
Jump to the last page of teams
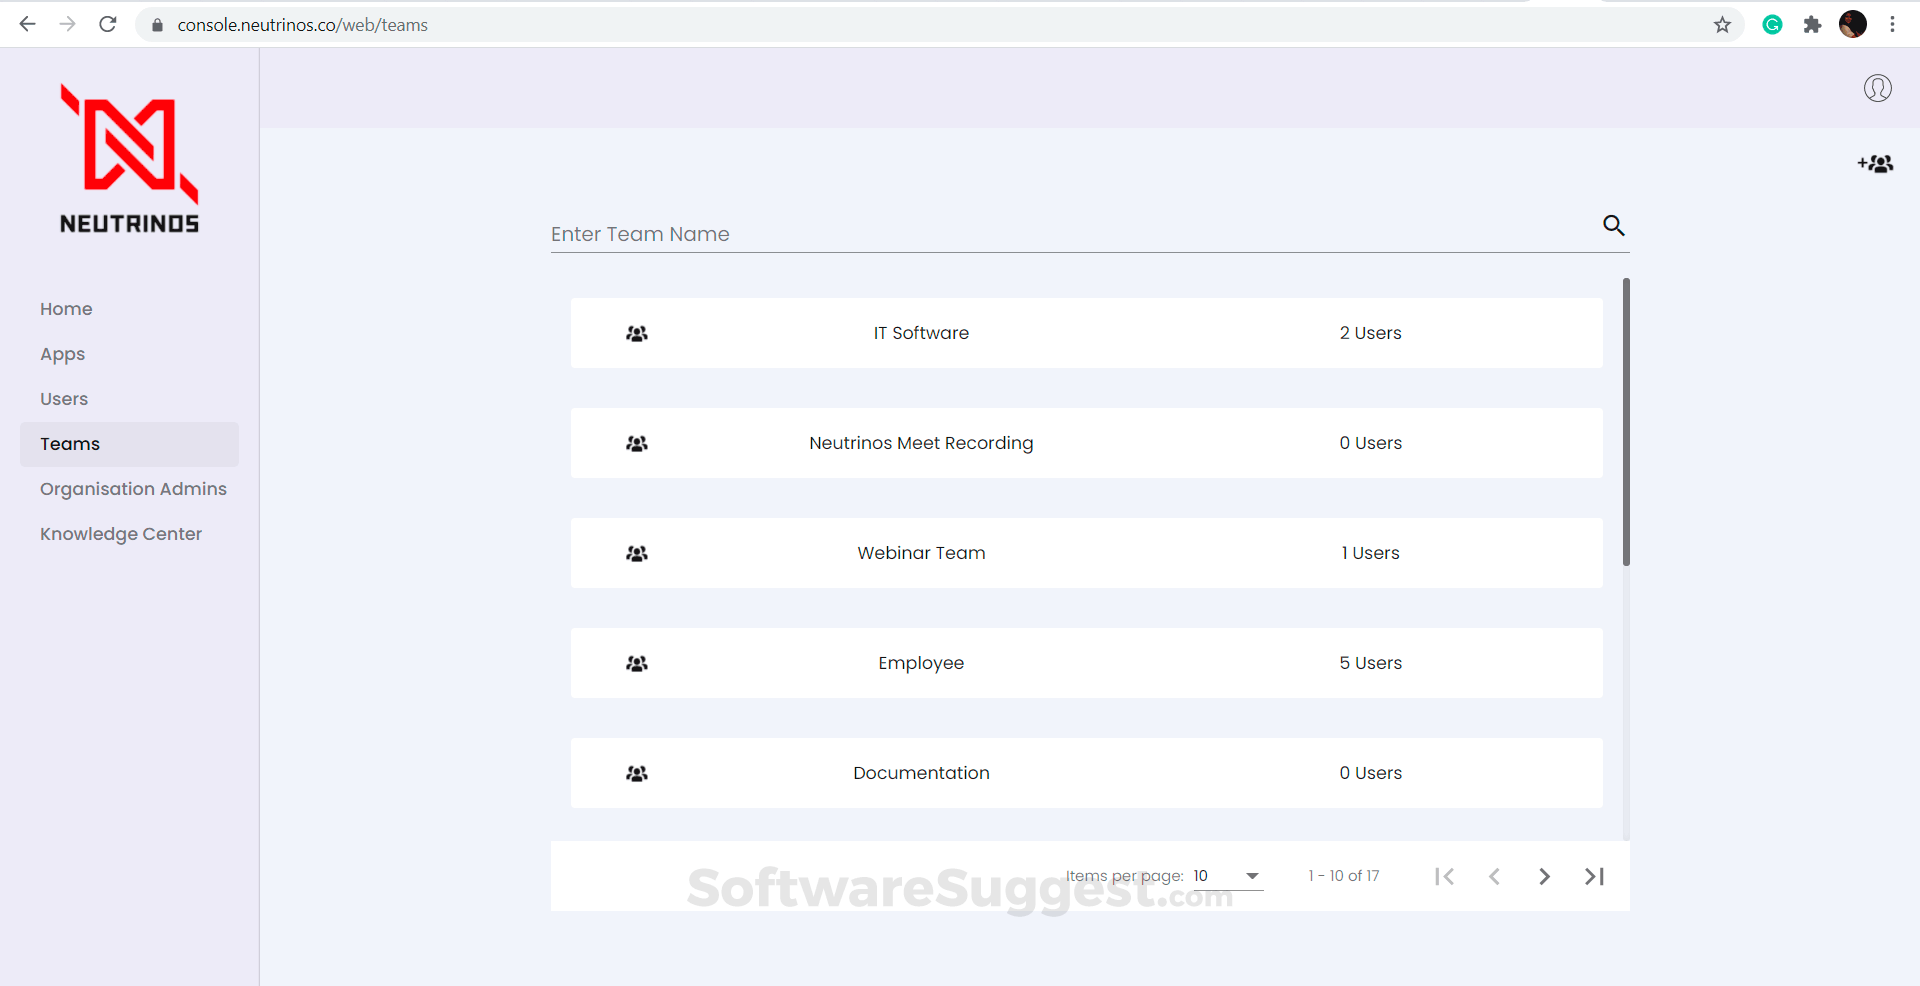pyautogui.click(x=1594, y=876)
